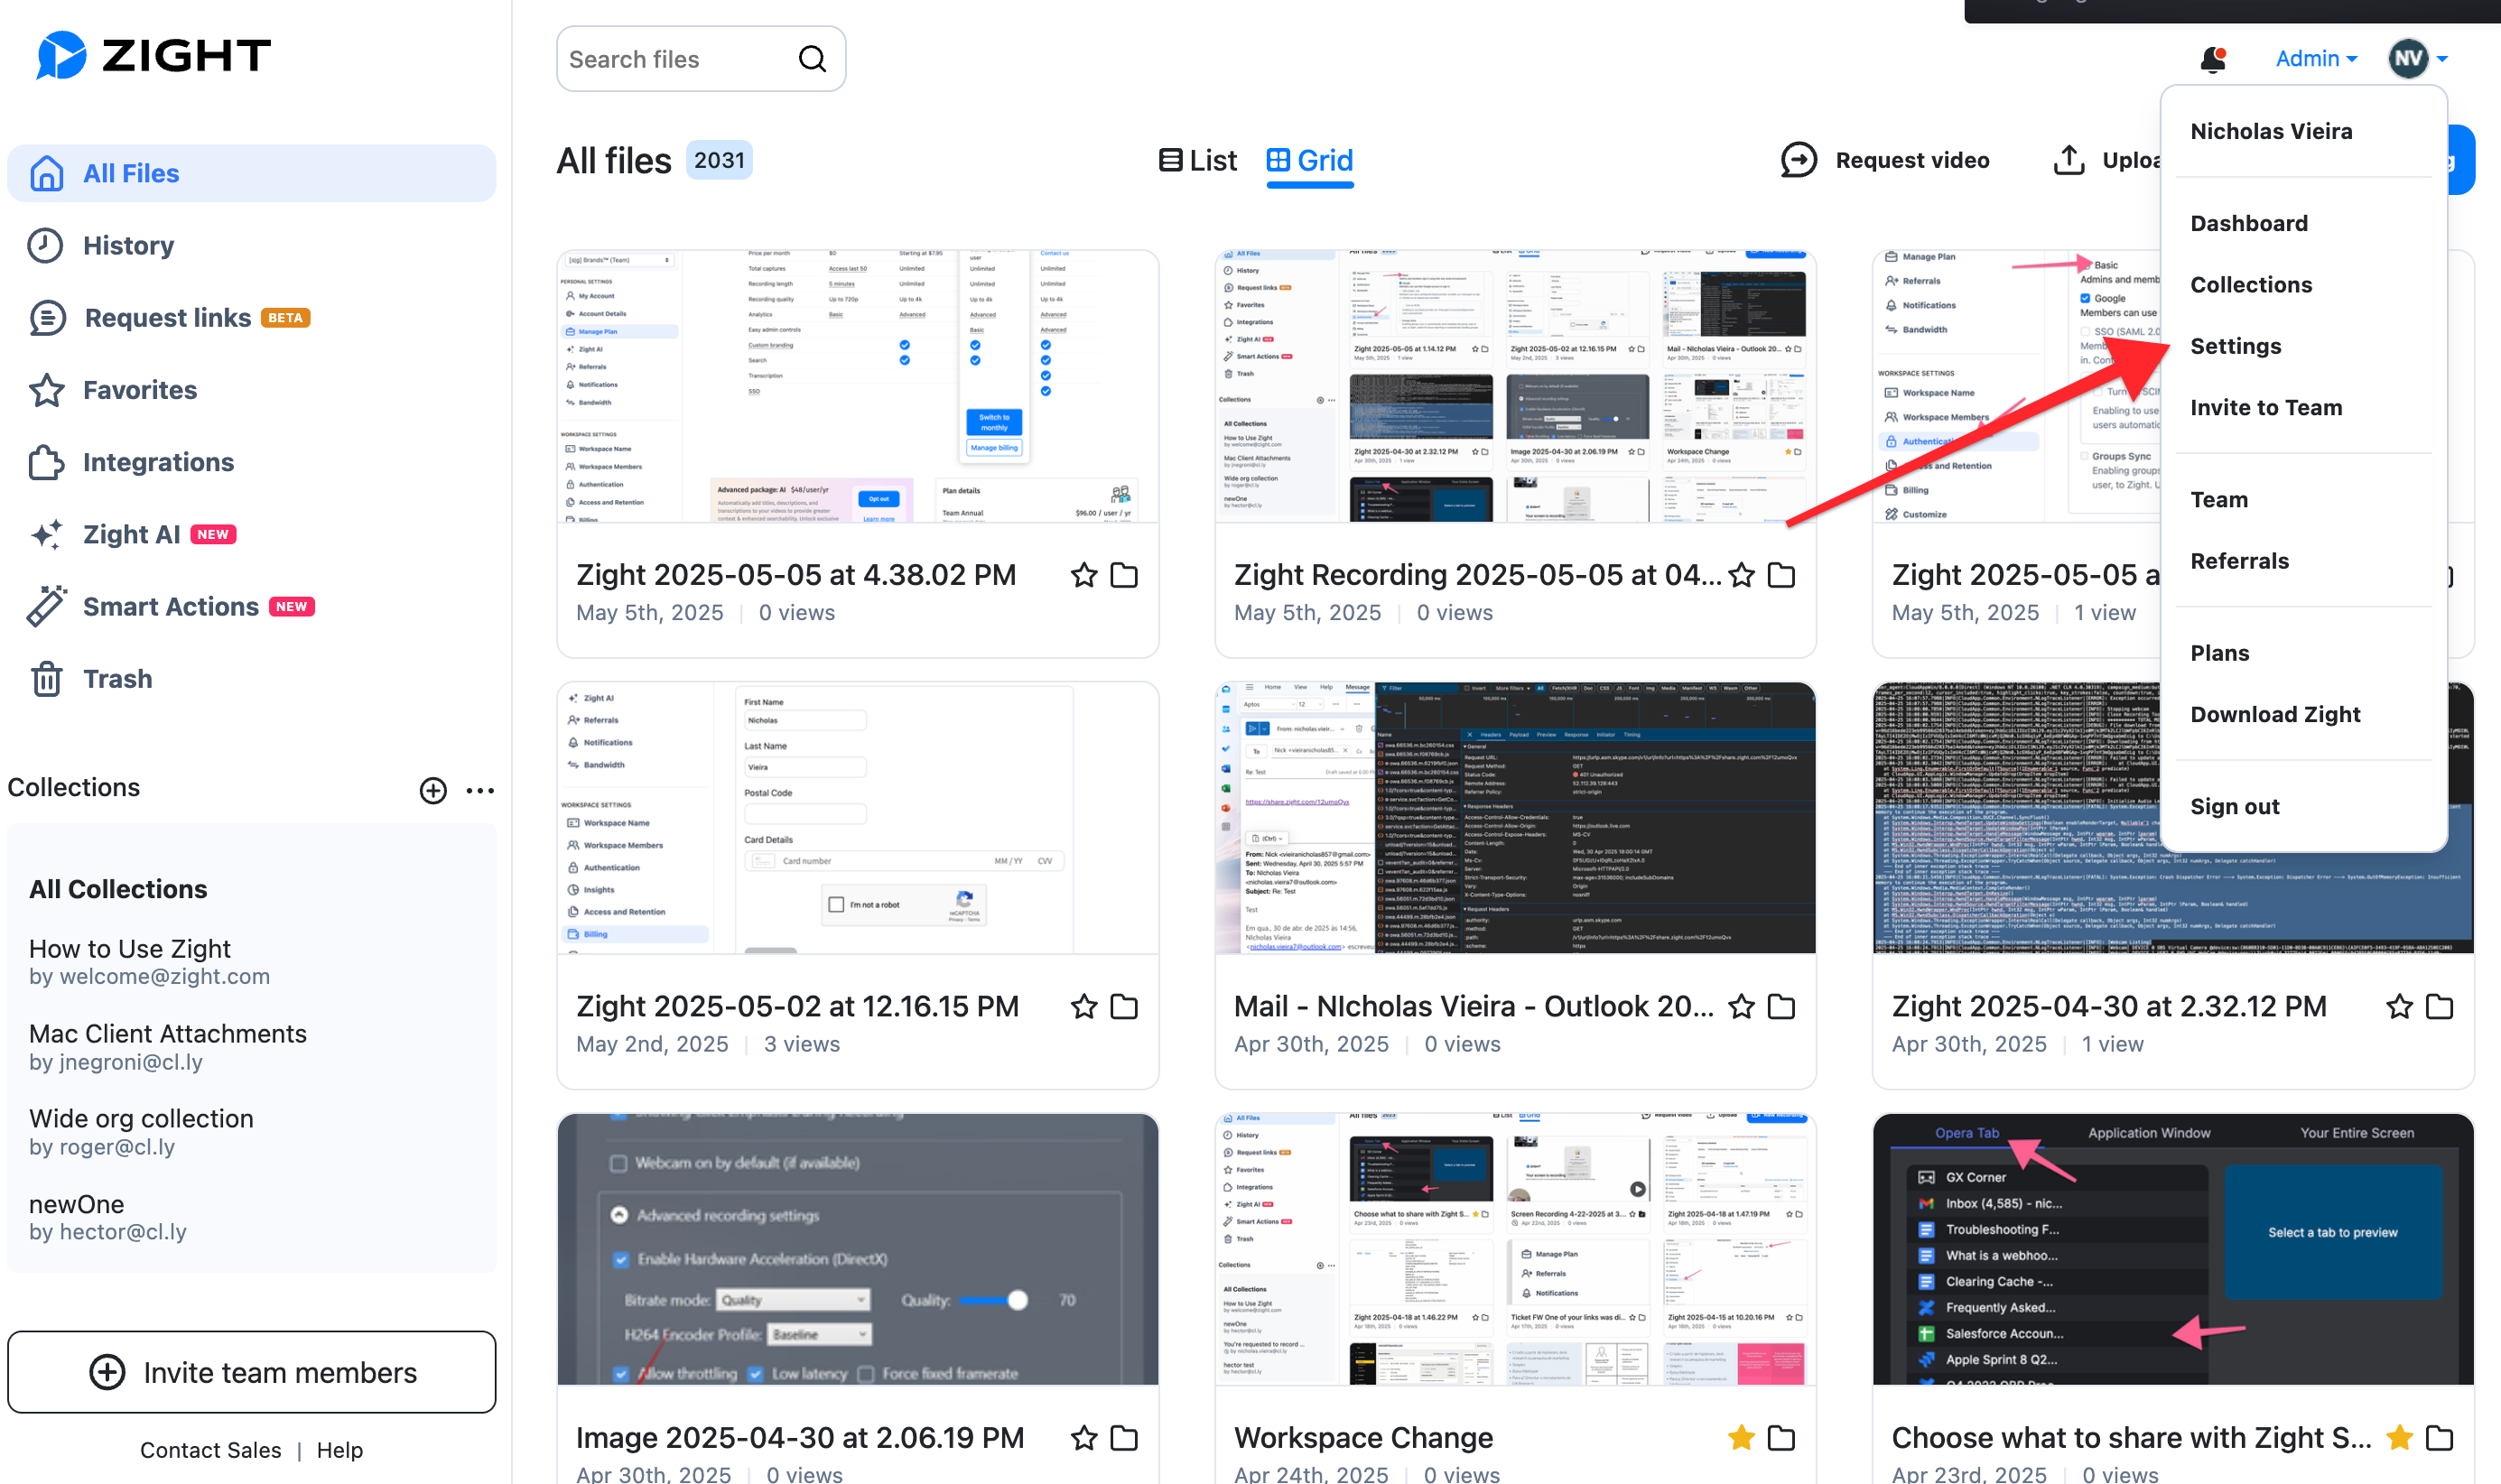Screen dimensions: 2501x1484
Task: Switch to List view
Action: [x=1197, y=160]
